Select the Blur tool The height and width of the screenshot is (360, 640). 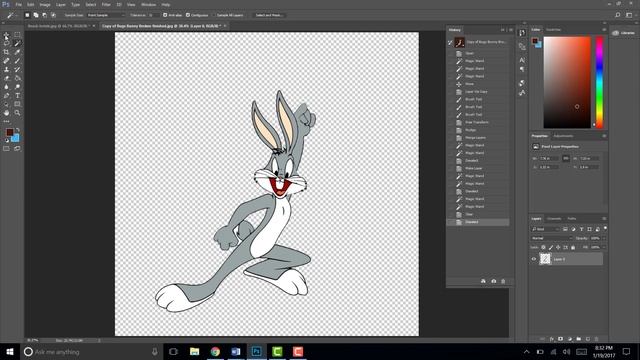click(6, 87)
